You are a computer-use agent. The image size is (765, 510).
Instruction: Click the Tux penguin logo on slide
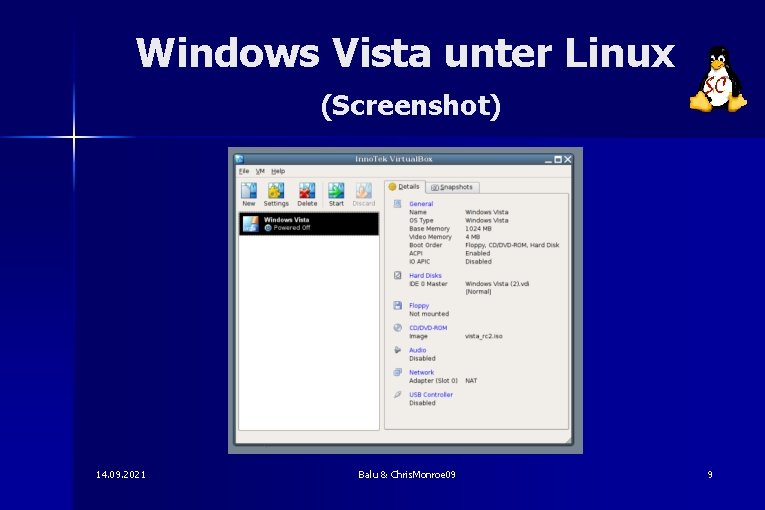tap(718, 79)
